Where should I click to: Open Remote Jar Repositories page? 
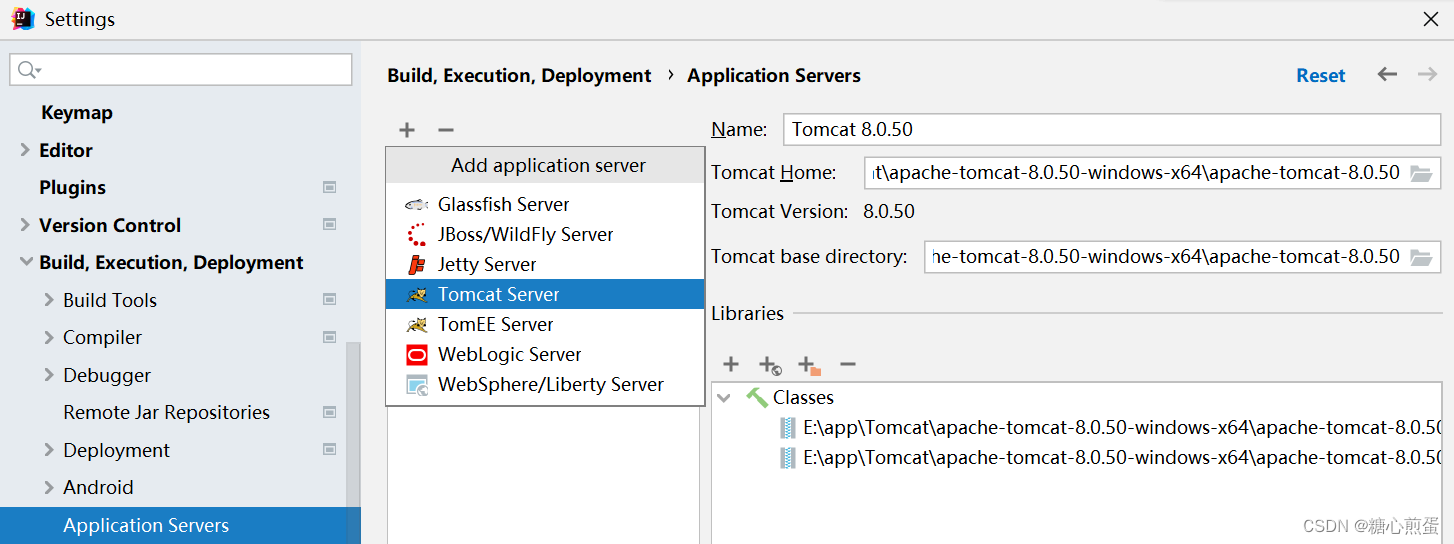(x=166, y=412)
